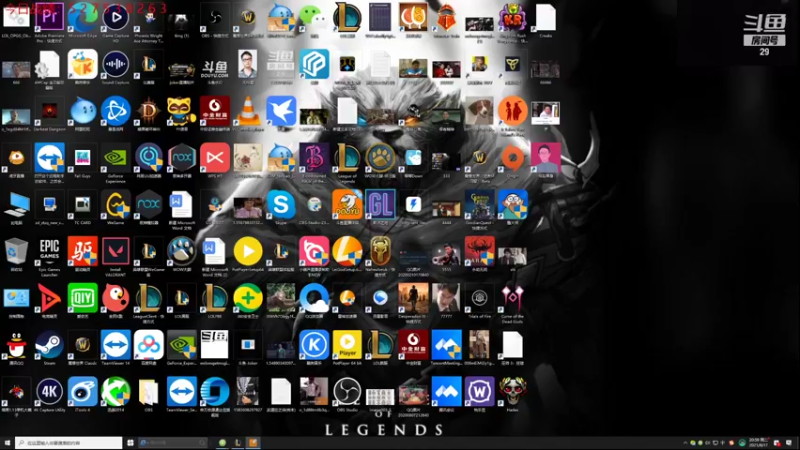Open the Adobe Premiere Pro shortcut

tap(49, 17)
